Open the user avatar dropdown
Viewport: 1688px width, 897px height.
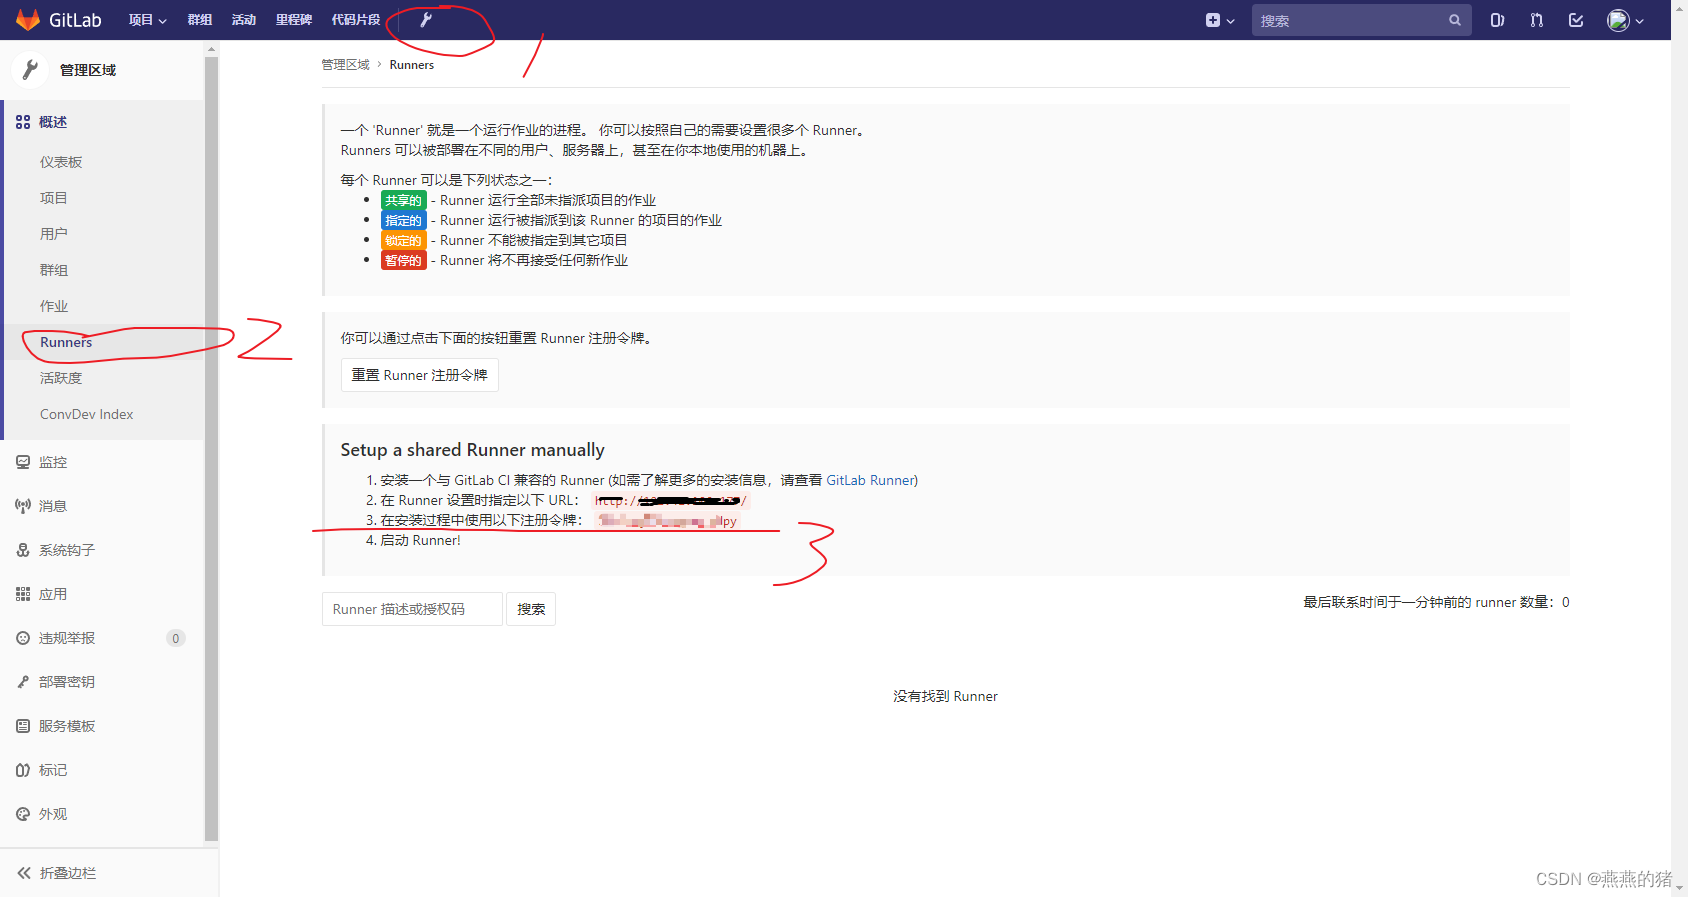pyautogui.click(x=1625, y=20)
